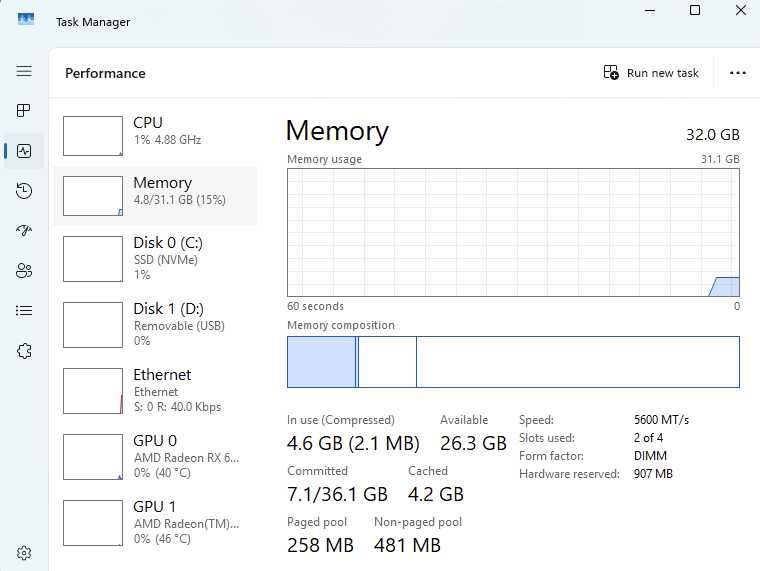Select GPU 1 AMD Radeon item
The image size is (760, 571).
(156, 523)
